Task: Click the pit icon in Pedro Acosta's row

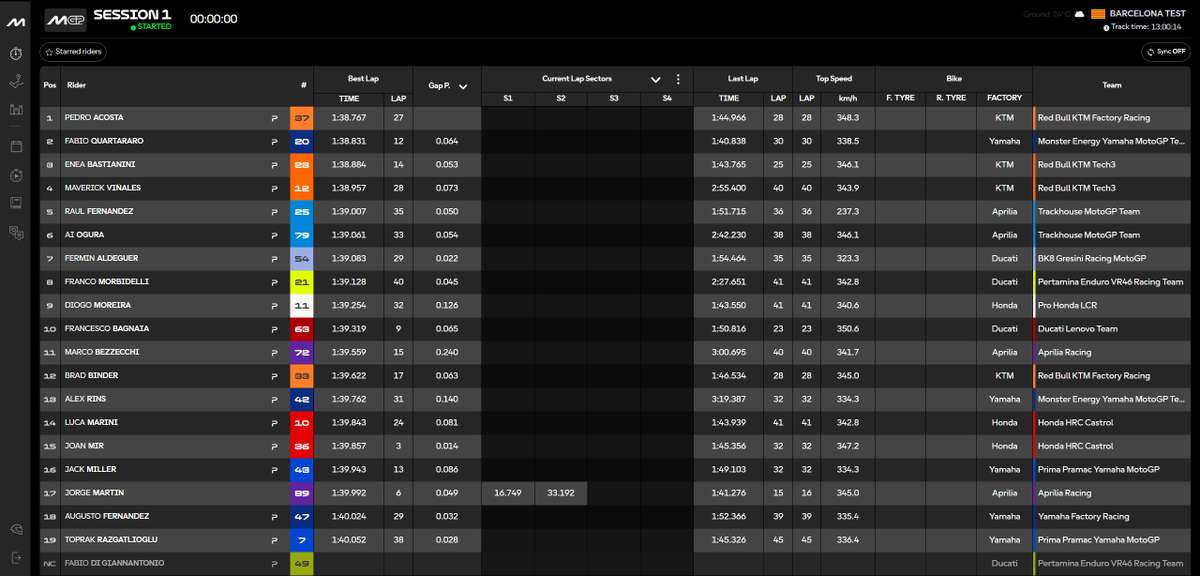Action: [x=274, y=118]
